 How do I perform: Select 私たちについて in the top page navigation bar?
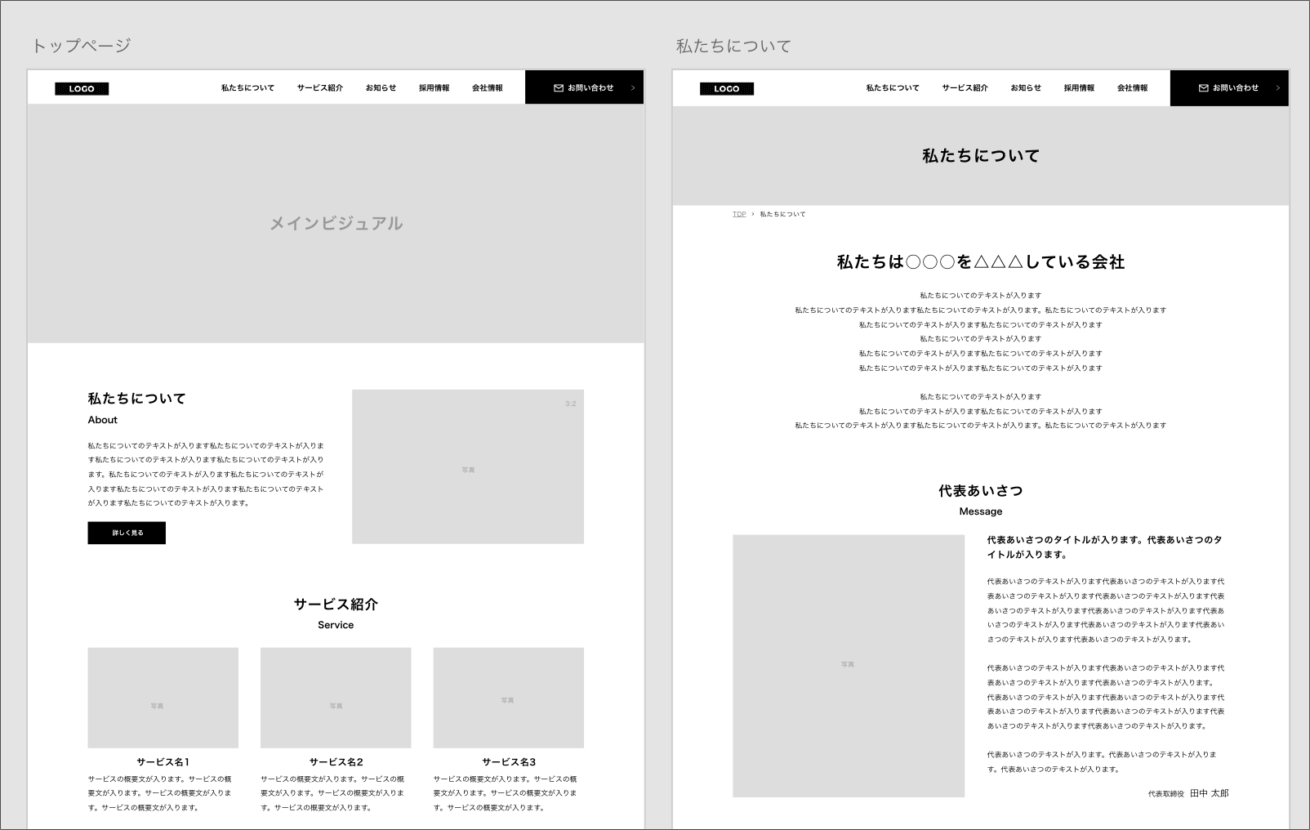(x=246, y=87)
